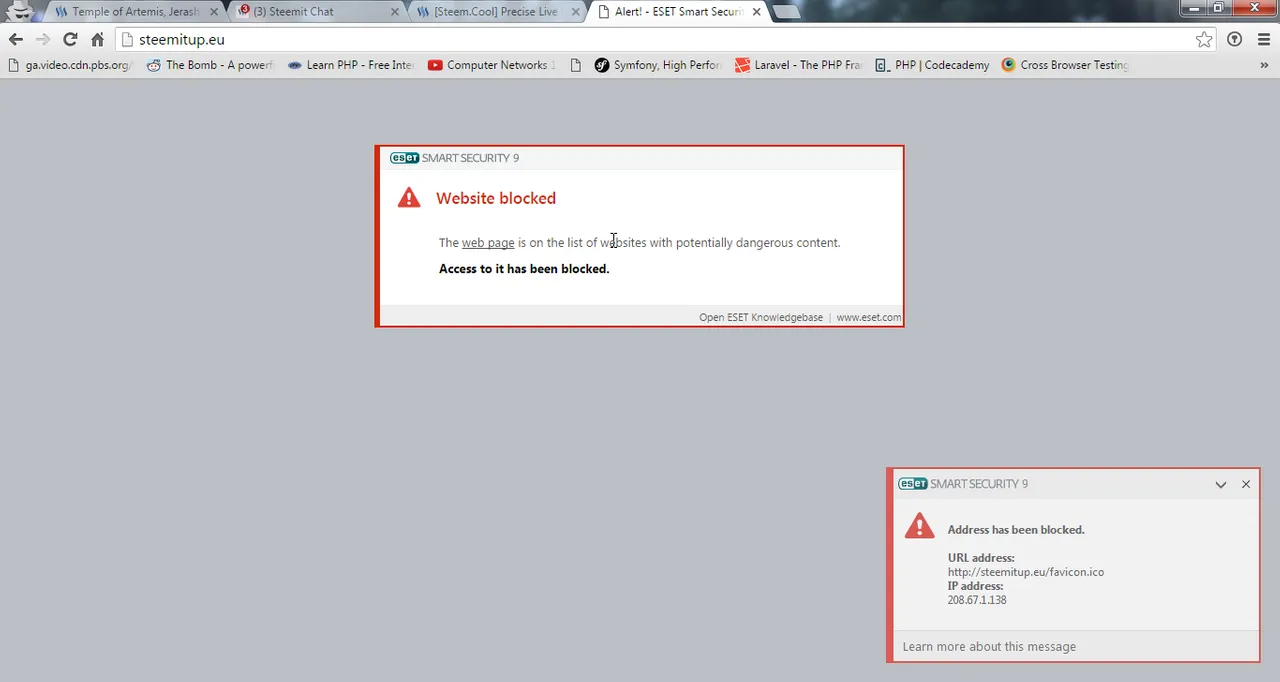The height and width of the screenshot is (682, 1280).
Task: Click the extension icon beside the star
Action: pyautogui.click(x=1235, y=40)
